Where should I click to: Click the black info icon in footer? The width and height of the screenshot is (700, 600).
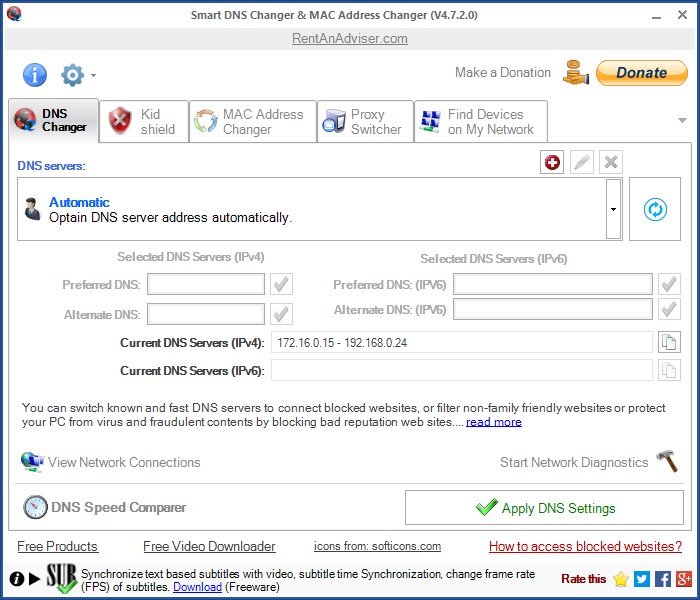17,579
